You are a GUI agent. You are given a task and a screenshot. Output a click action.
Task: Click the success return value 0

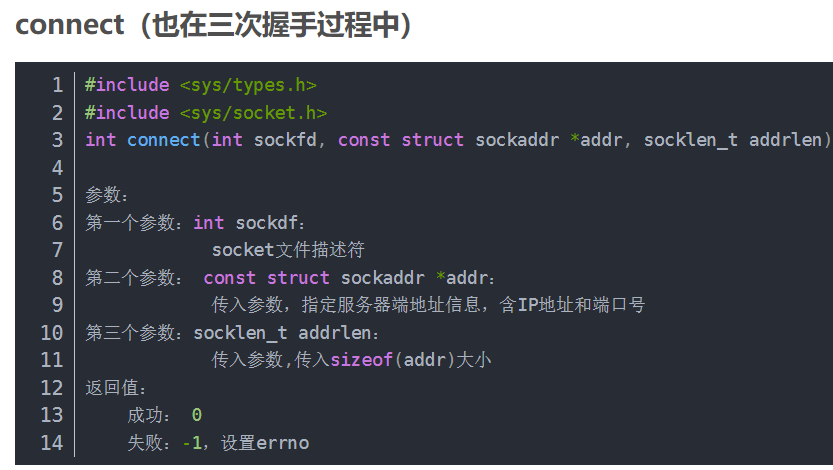coord(197,415)
